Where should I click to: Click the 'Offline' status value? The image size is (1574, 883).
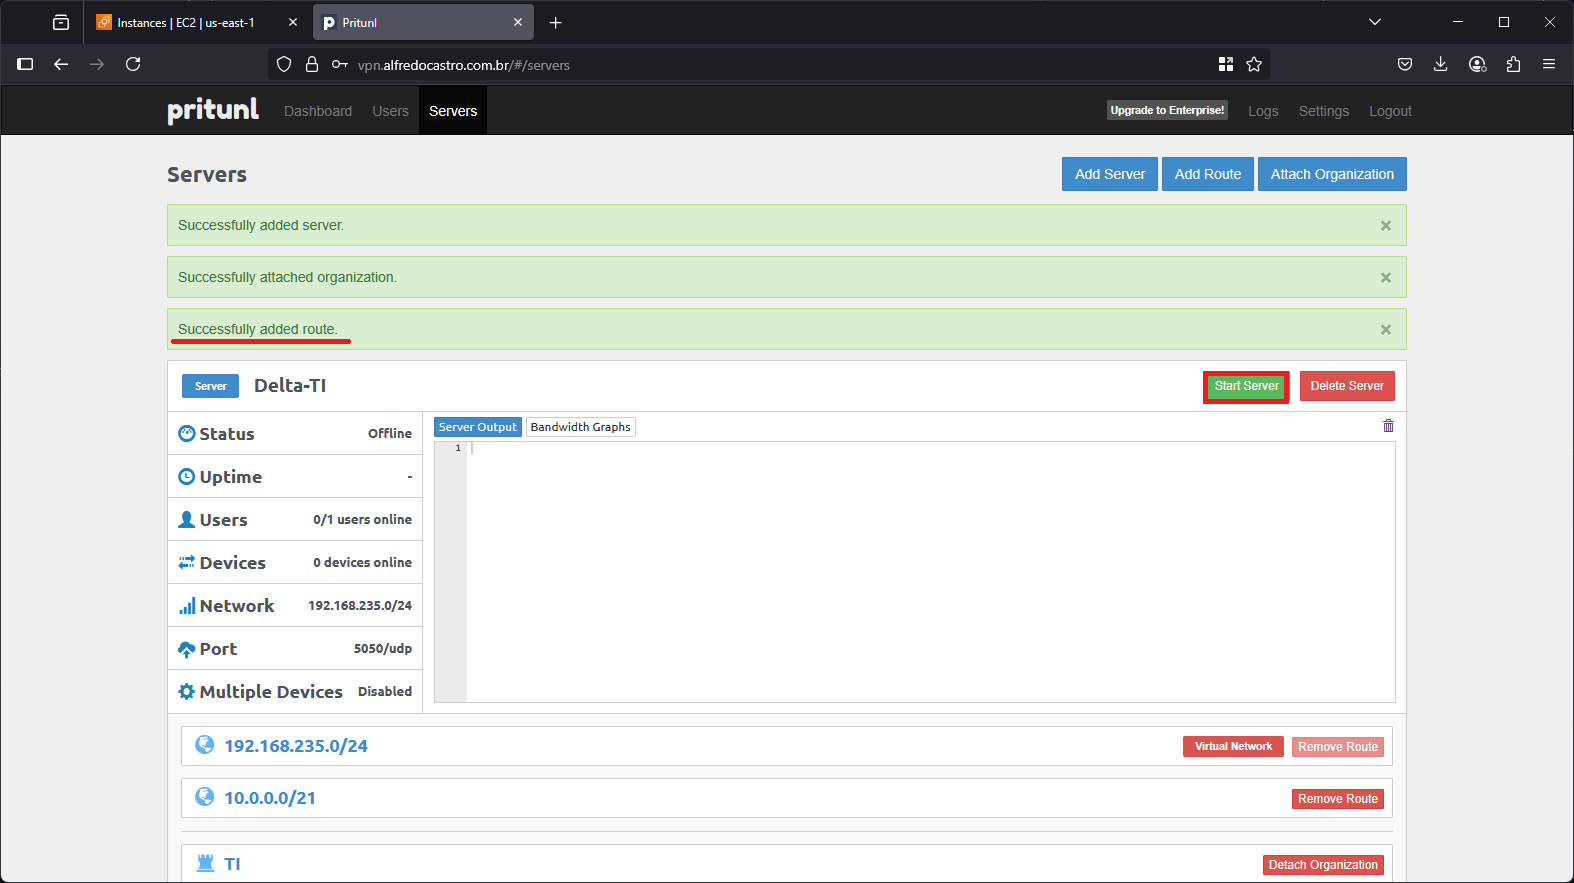[390, 434]
